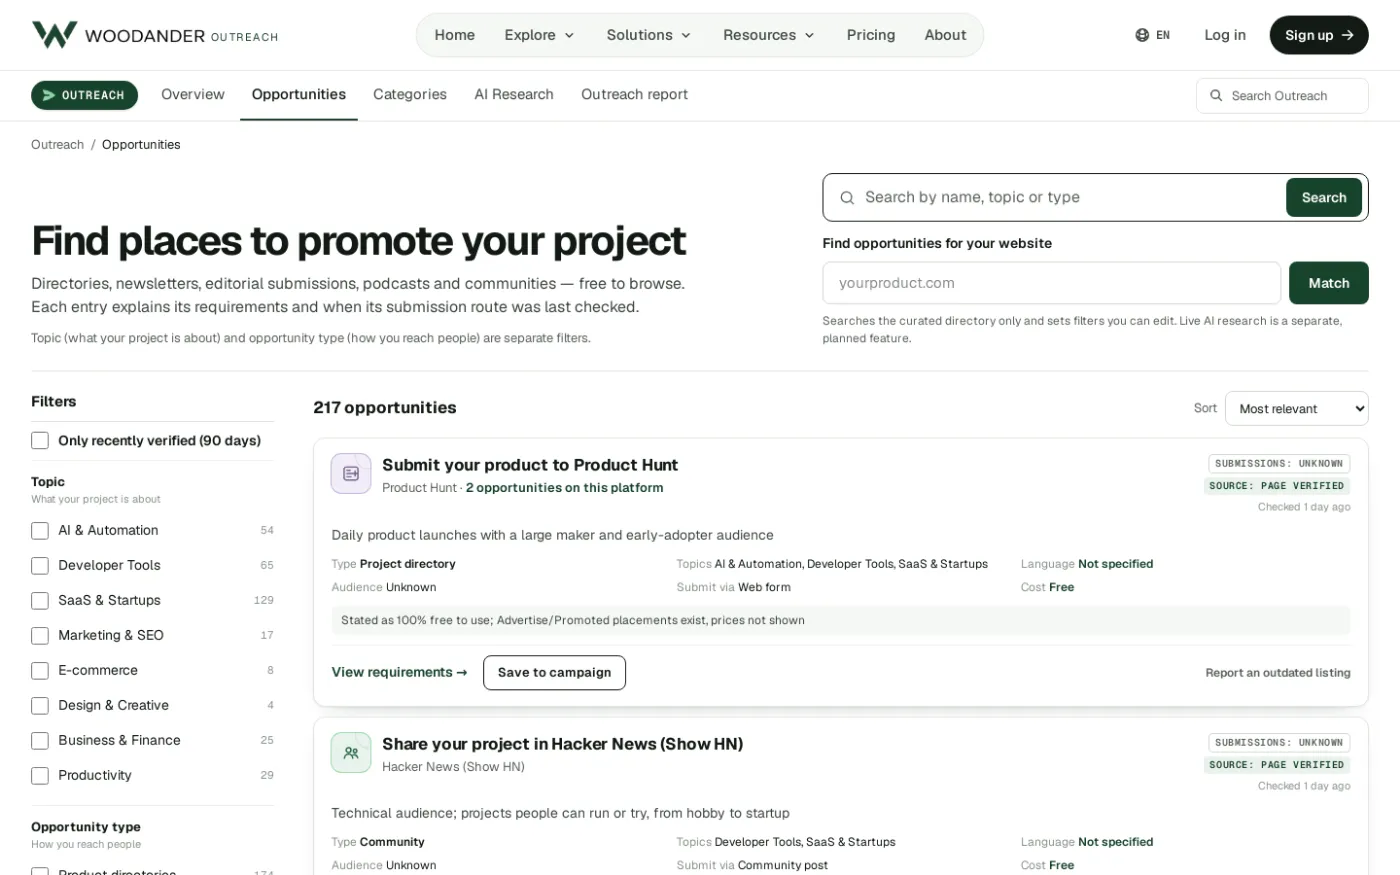The height and width of the screenshot is (875, 1400).
Task: Open the EN language selector
Action: coord(1153,35)
